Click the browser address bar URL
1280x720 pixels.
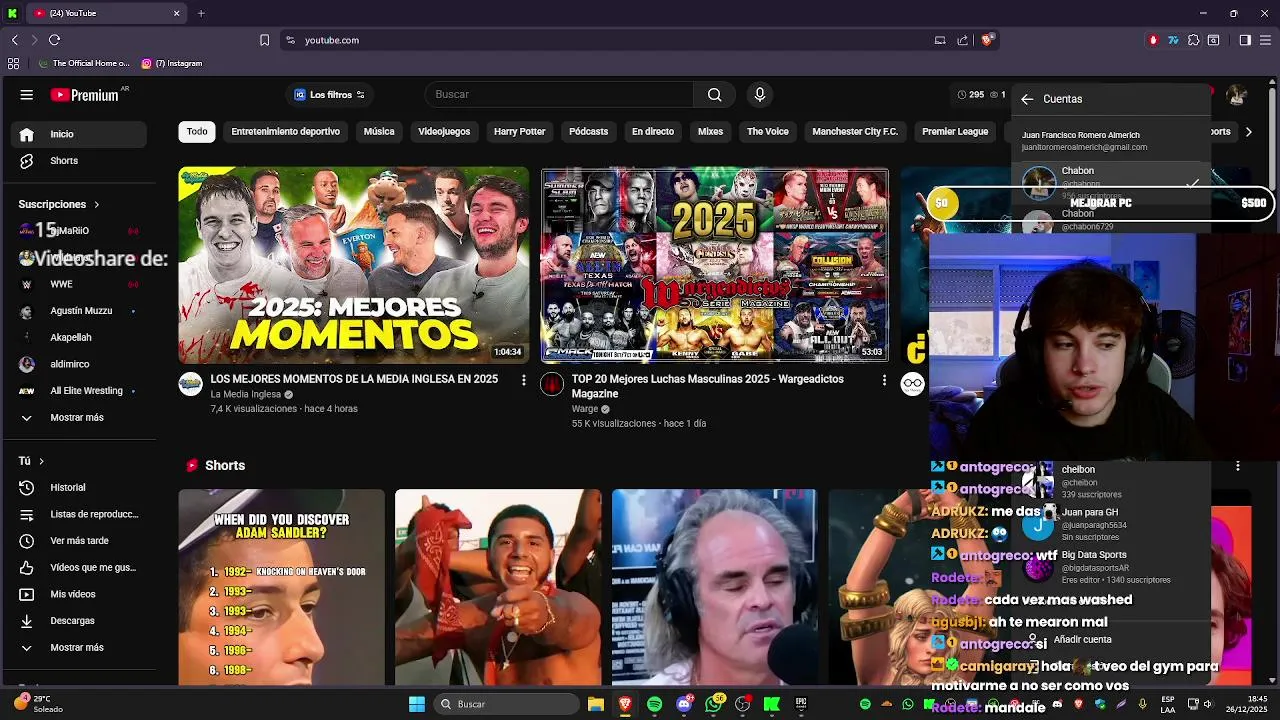pyautogui.click(x=332, y=40)
